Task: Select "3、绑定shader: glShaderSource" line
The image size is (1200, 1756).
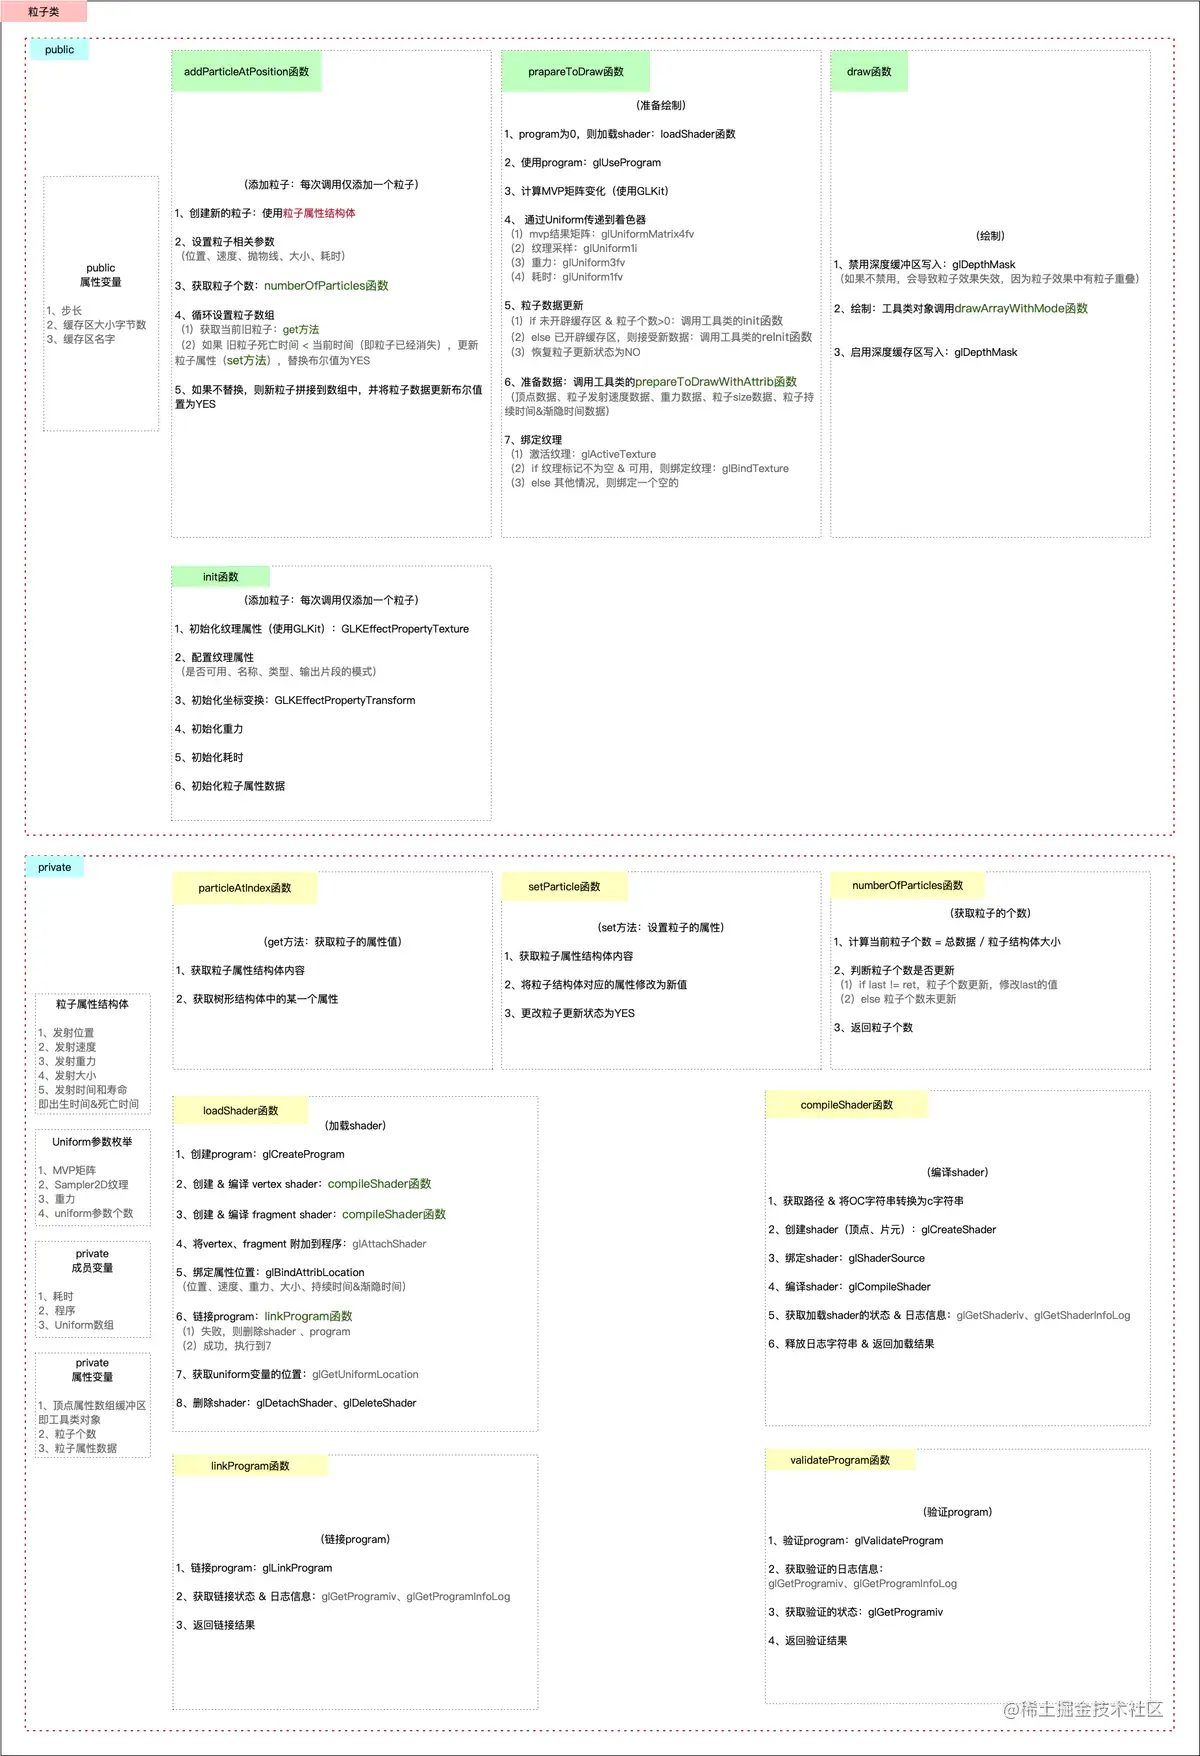Action: point(846,1259)
